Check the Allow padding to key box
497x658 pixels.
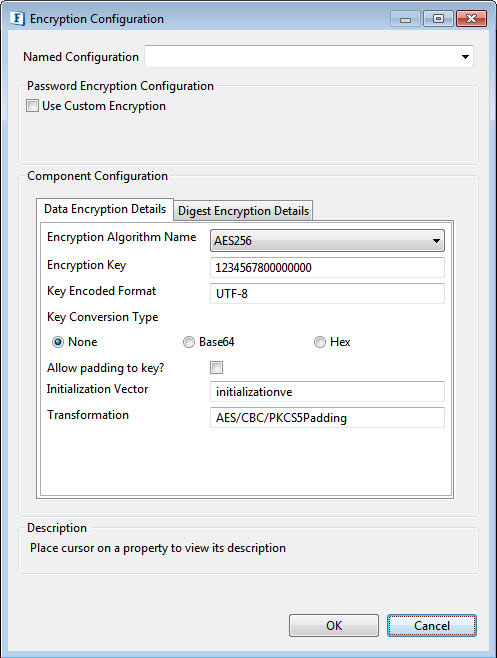click(217, 368)
